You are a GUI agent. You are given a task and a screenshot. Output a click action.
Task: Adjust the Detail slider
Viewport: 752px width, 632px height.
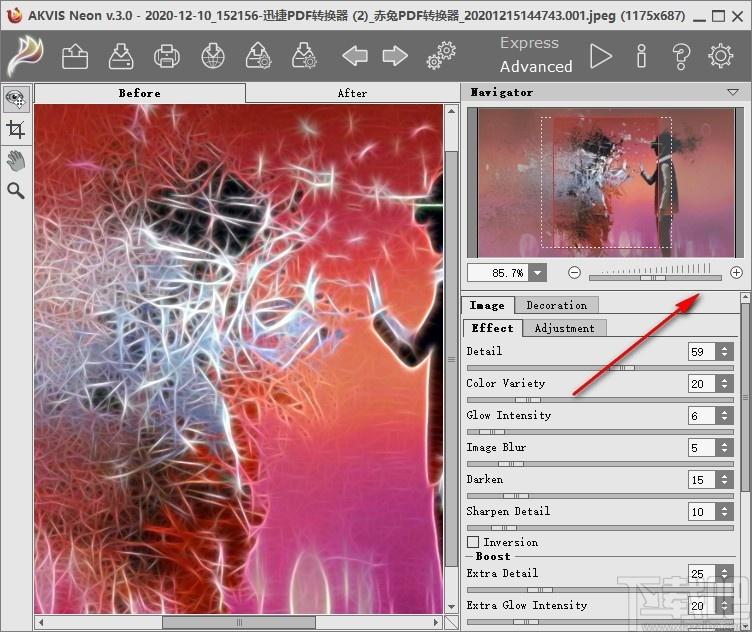click(x=600, y=368)
